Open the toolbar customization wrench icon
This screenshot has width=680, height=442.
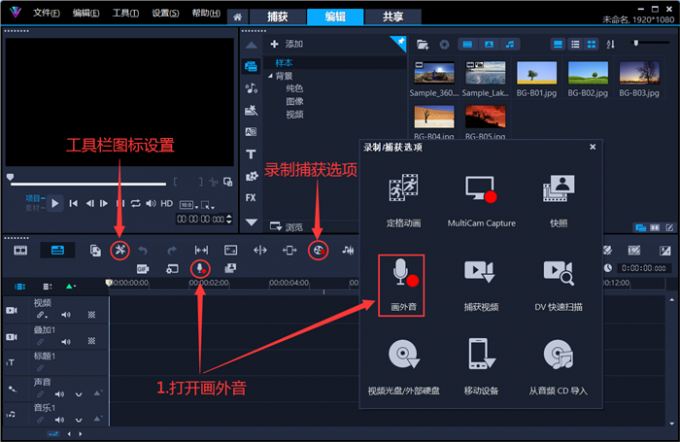tap(119, 249)
